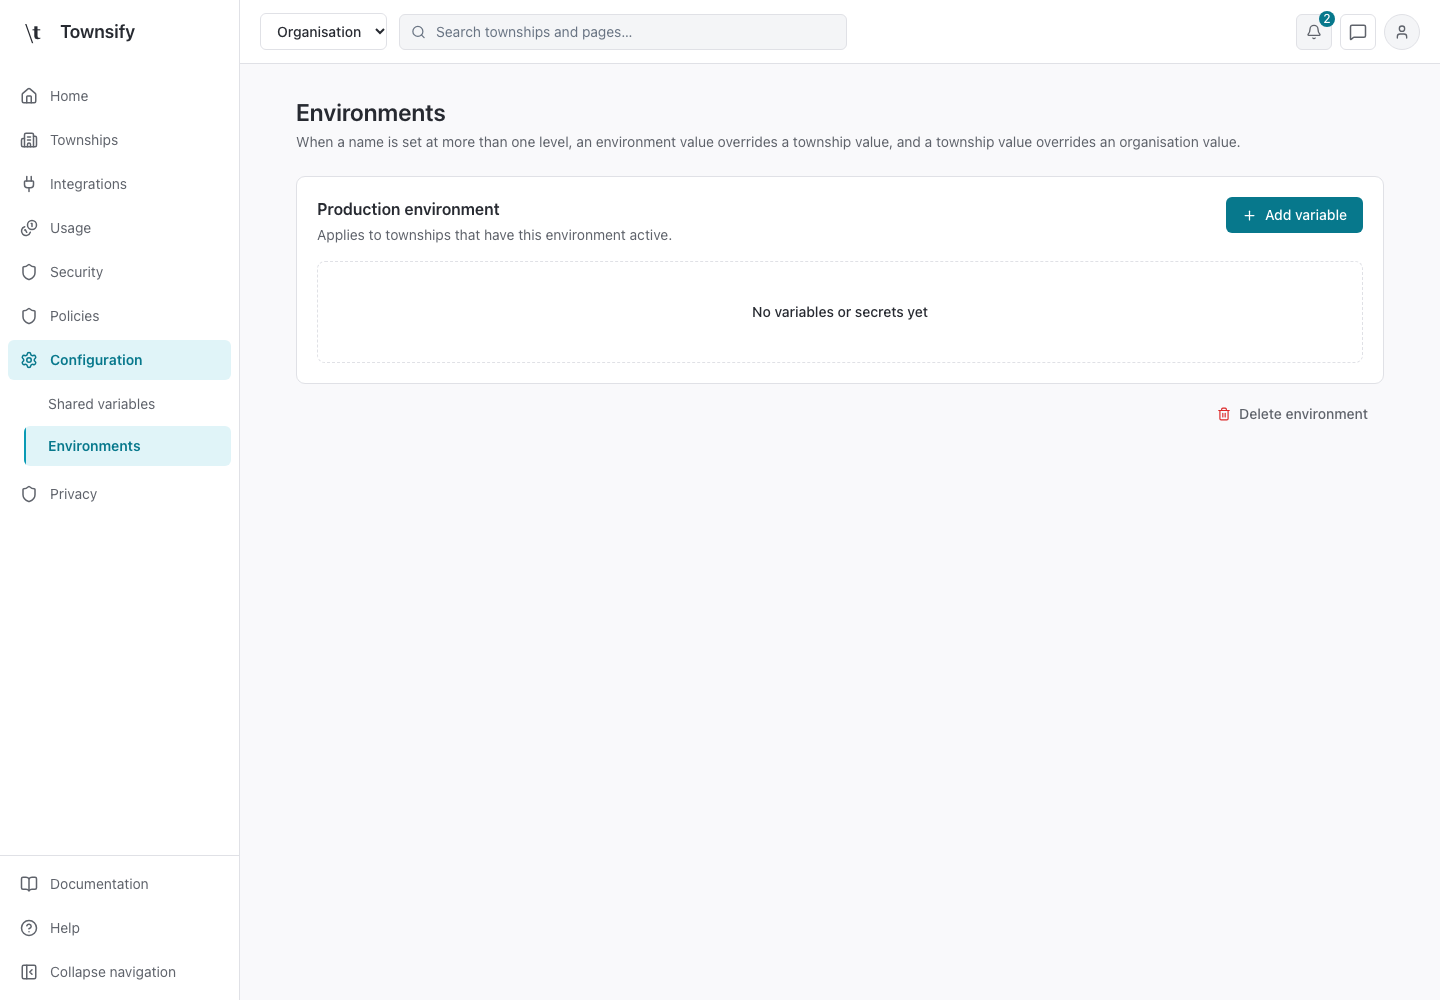Click the Home house icon
Image resolution: width=1440 pixels, height=1000 pixels.
[29, 96]
